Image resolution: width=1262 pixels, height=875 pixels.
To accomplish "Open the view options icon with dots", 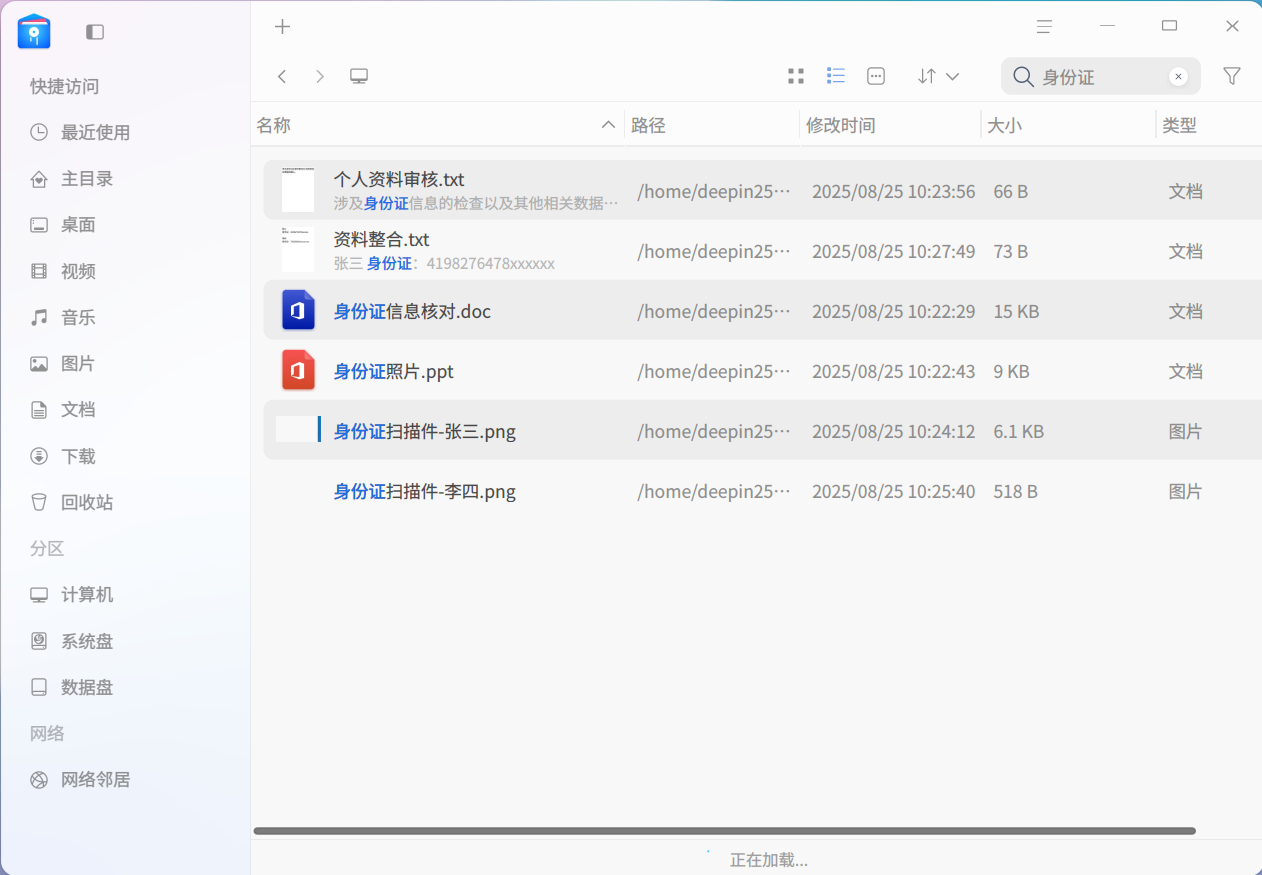I will click(x=876, y=76).
